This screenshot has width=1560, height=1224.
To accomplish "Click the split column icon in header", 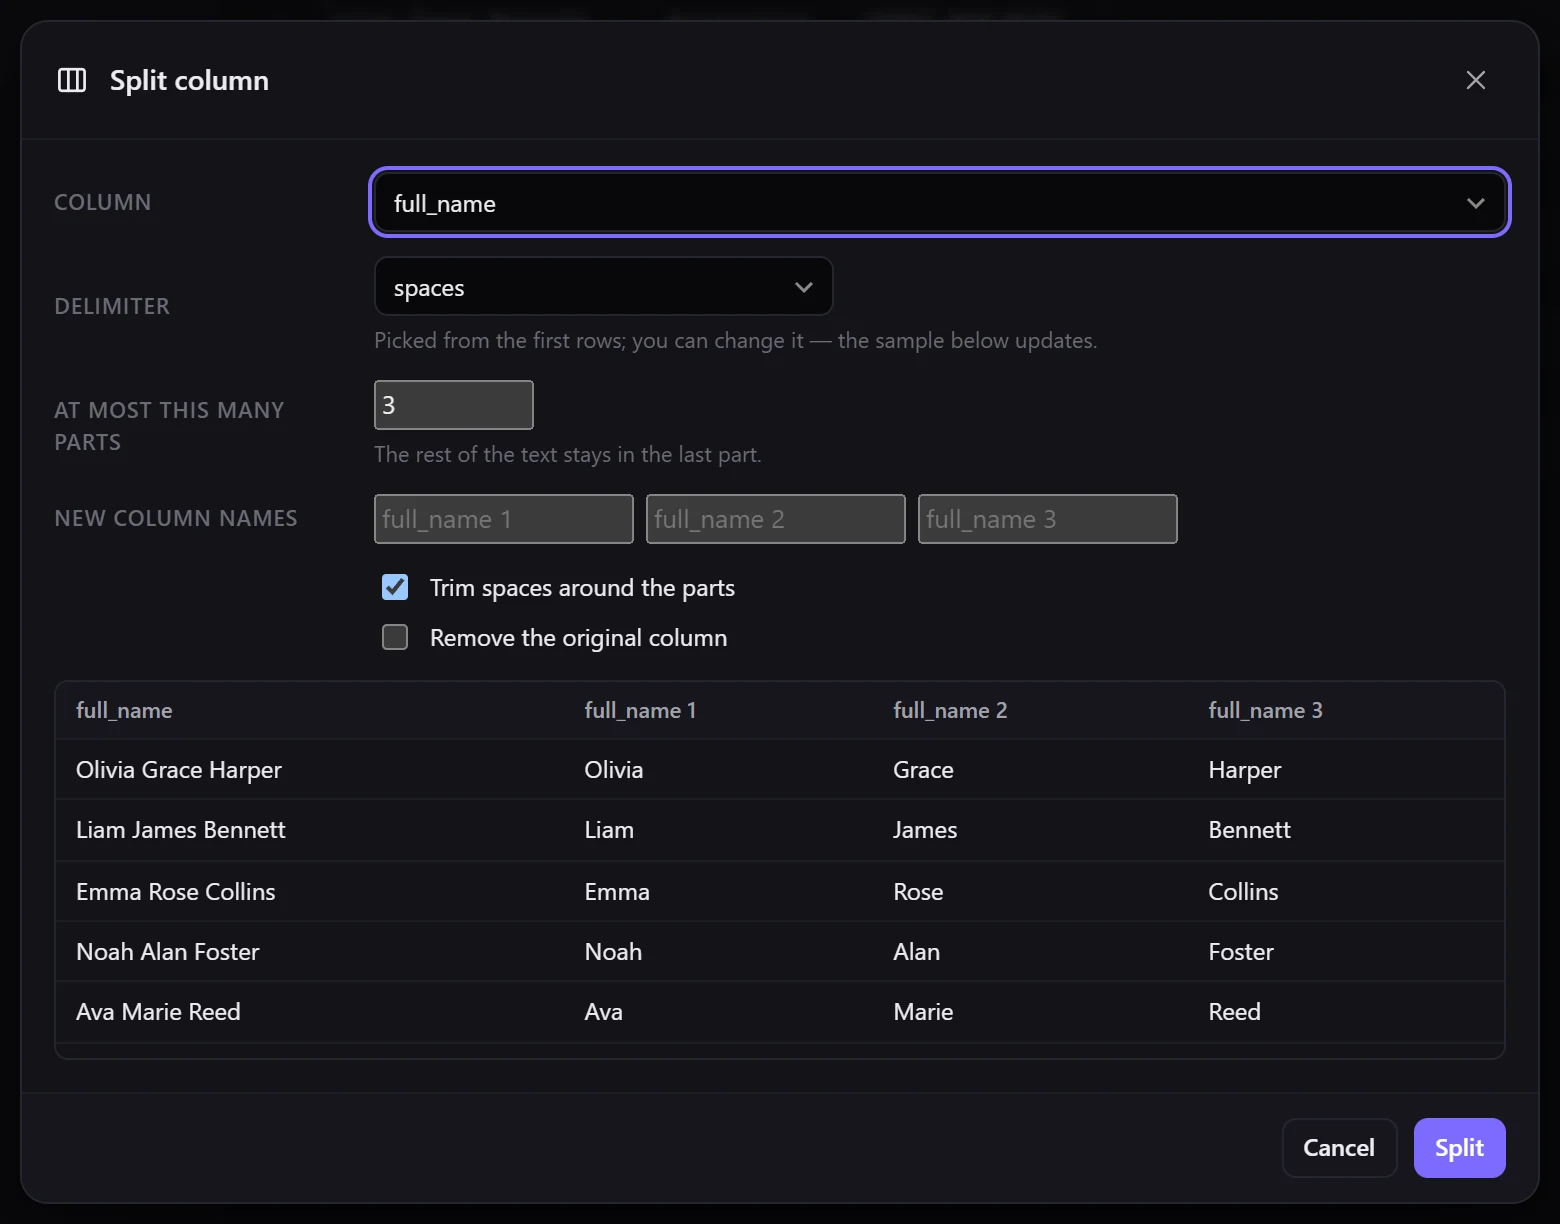I will [x=72, y=80].
